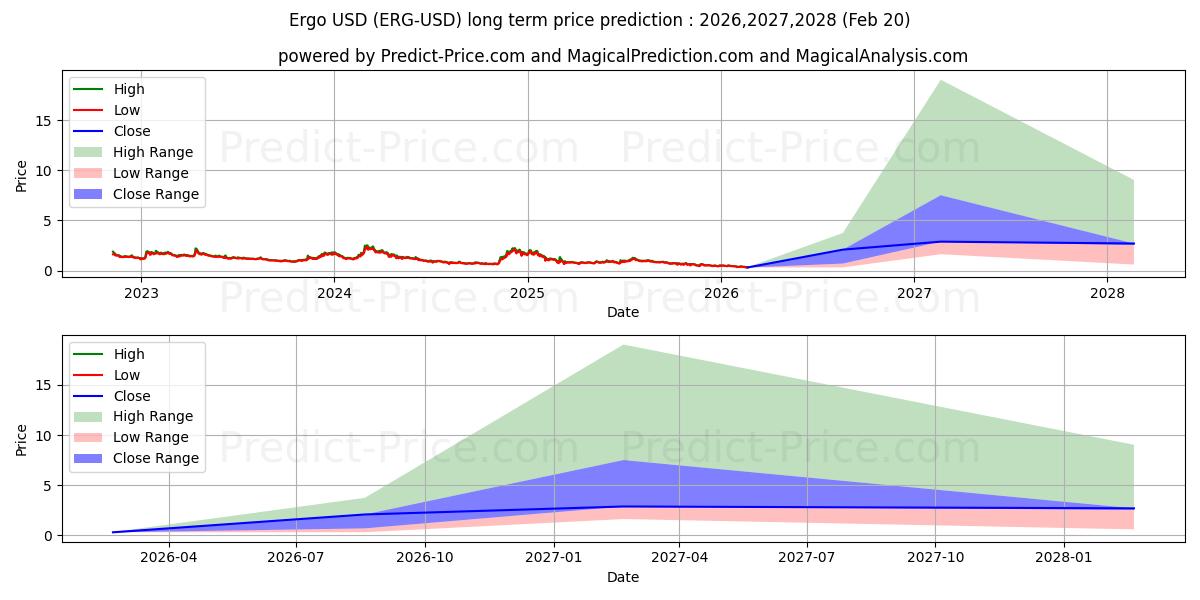Select Close Range swatch in bottom legend

coord(88,459)
